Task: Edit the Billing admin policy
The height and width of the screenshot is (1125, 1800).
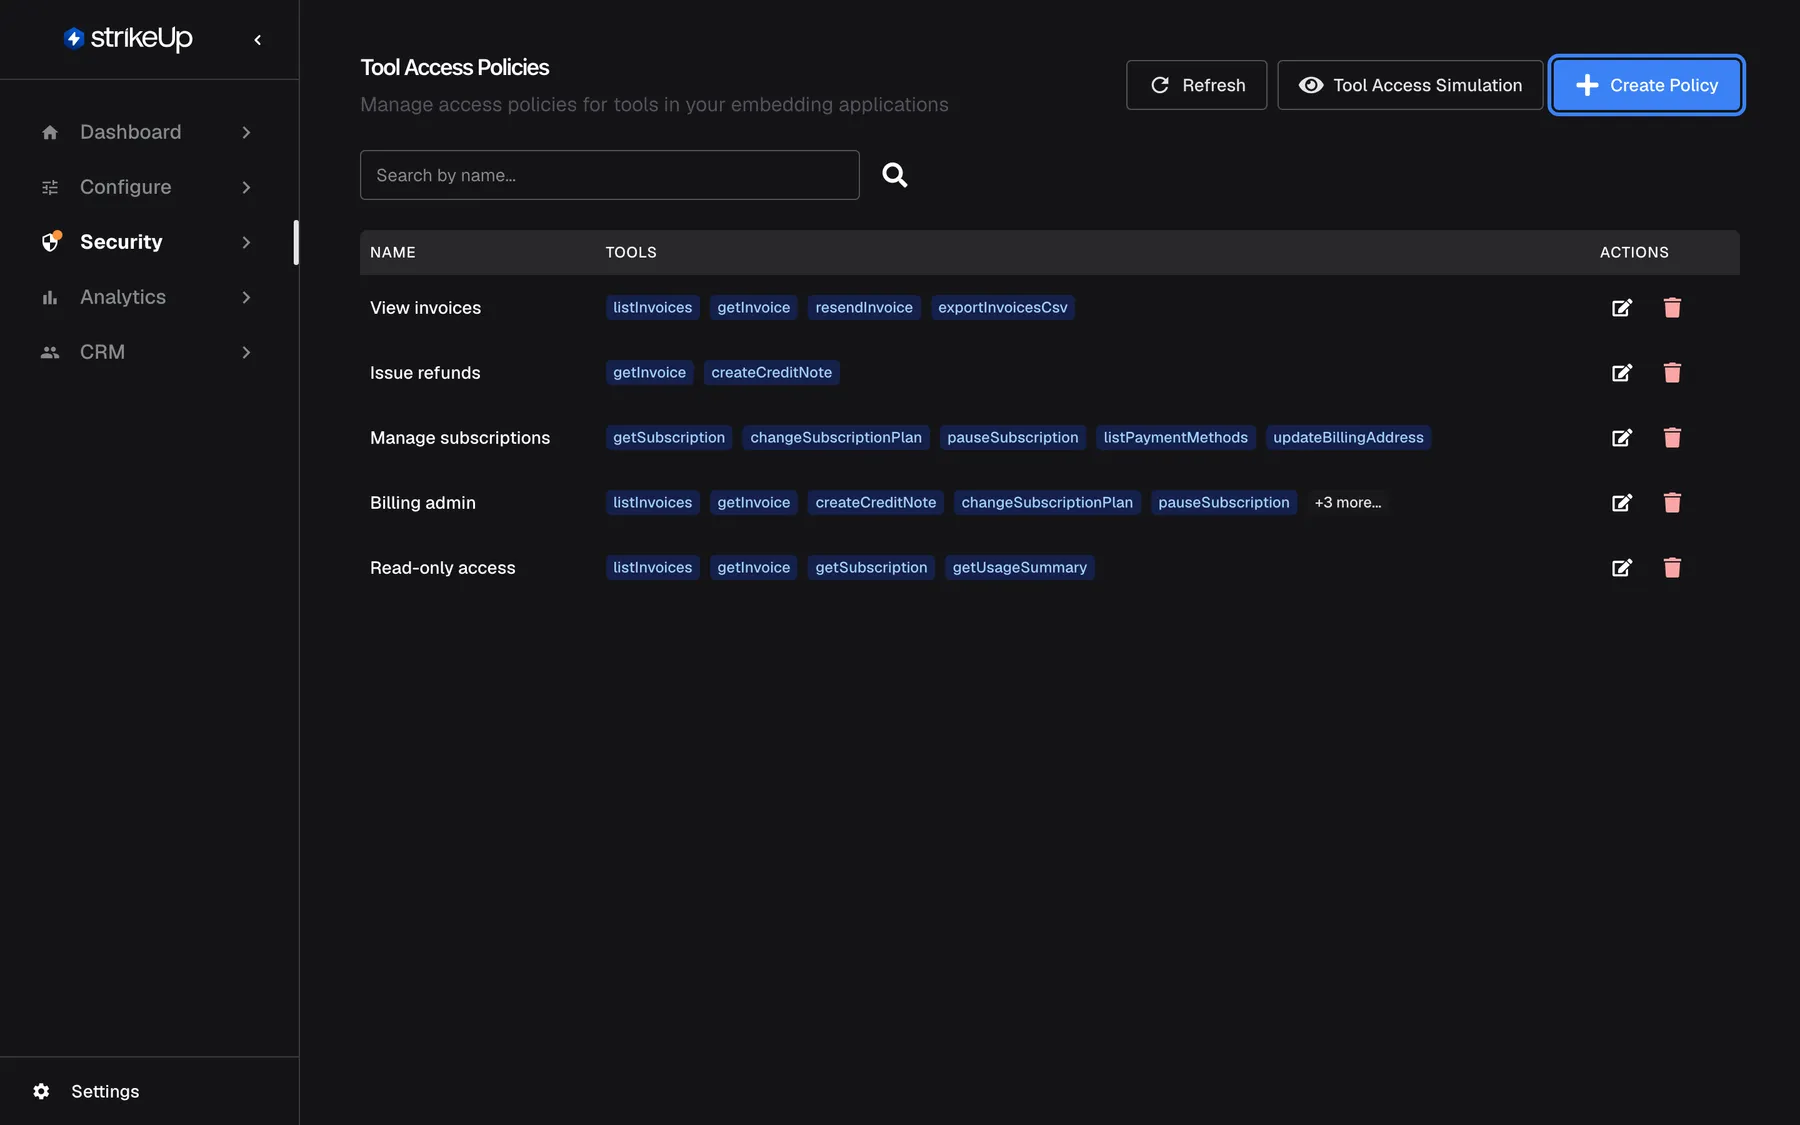Action: [x=1622, y=503]
